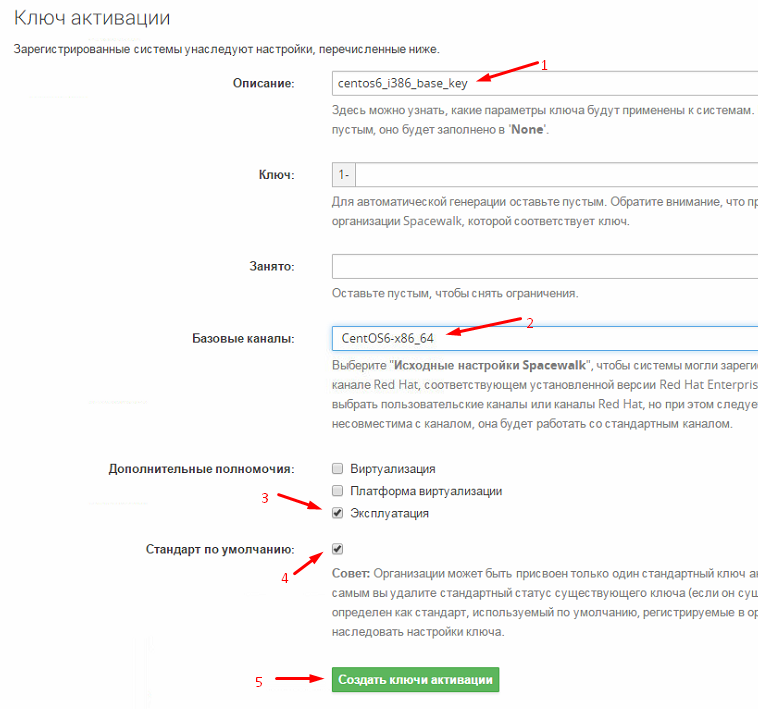Click the empty Ключ input field
The width and height of the screenshot is (758, 709).
(556, 175)
